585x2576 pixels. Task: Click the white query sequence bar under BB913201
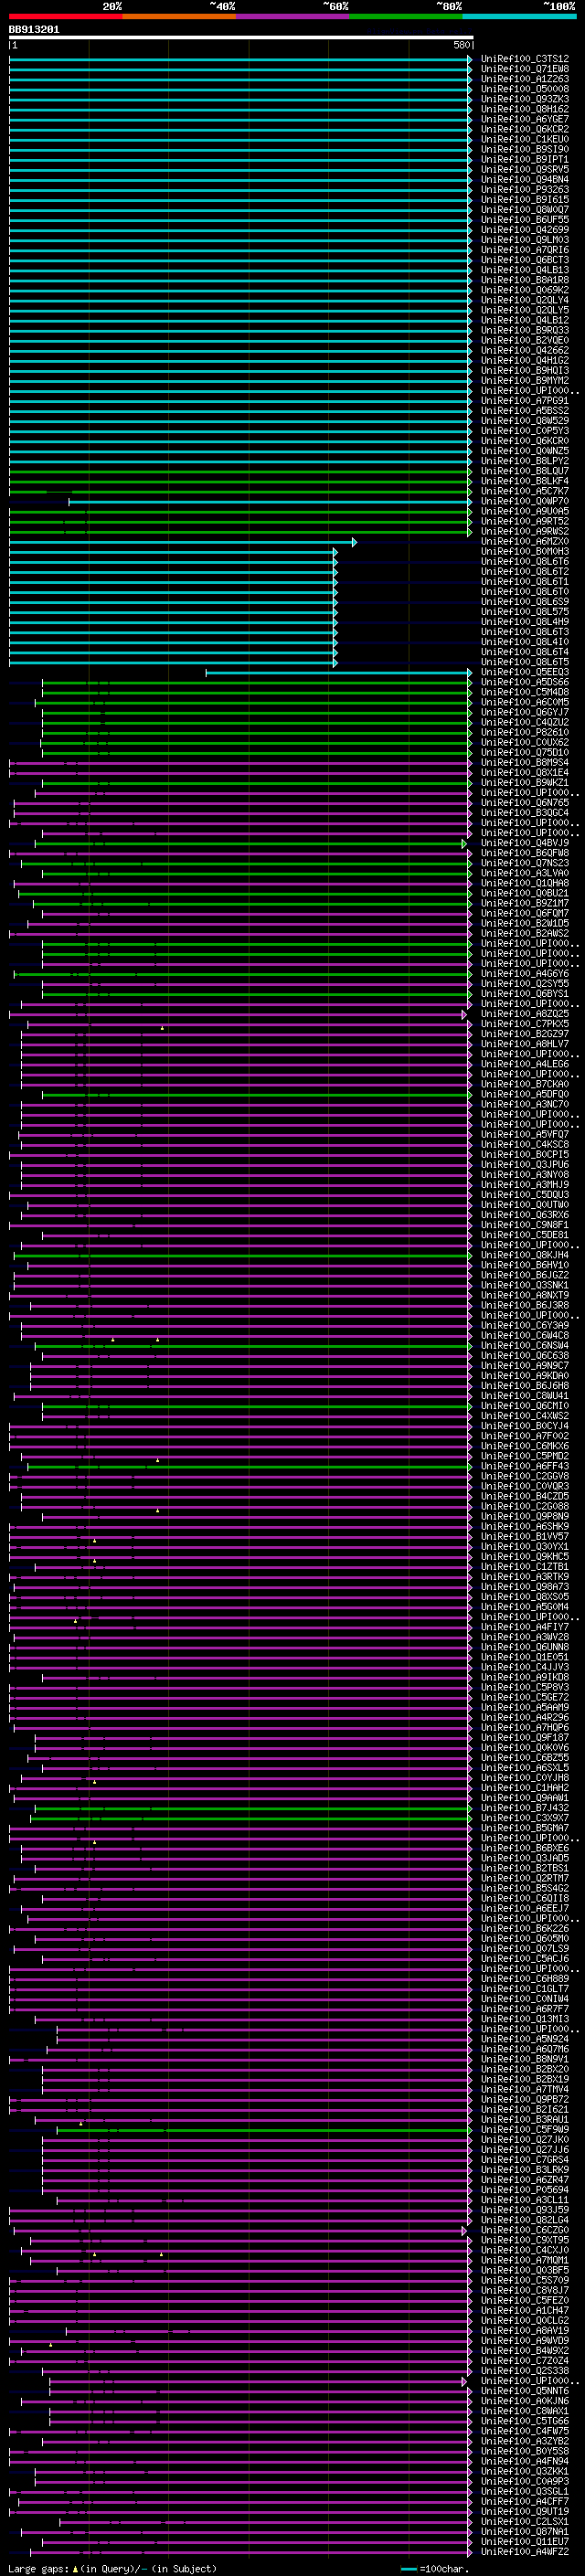coord(241,37)
